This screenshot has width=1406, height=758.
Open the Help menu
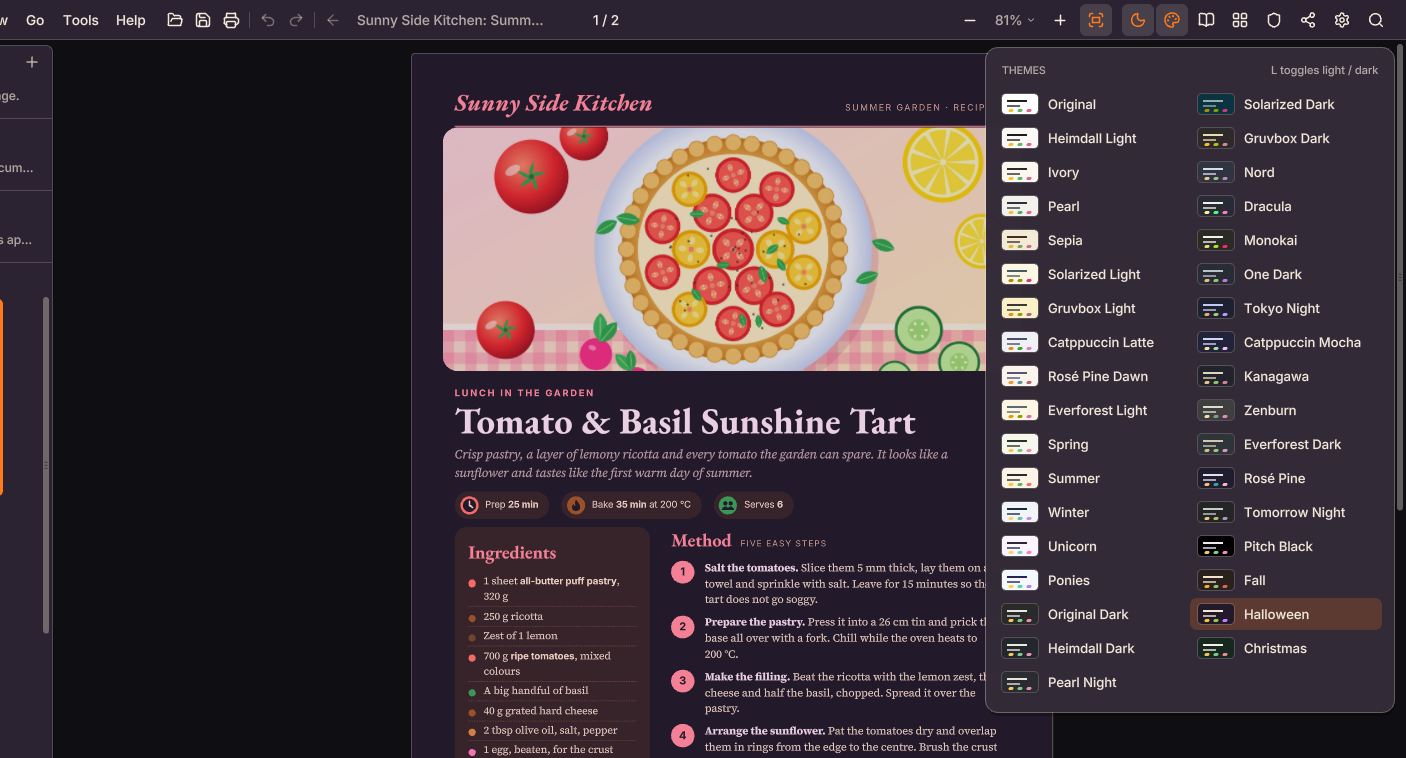coord(131,20)
